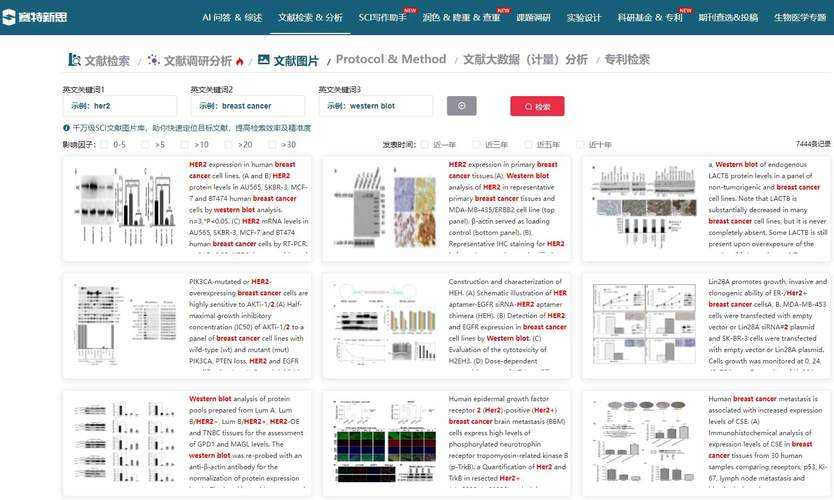Open figure for GPD1 and MAGL result
The image size is (834, 500).
pyautogui.click(x=125, y=441)
